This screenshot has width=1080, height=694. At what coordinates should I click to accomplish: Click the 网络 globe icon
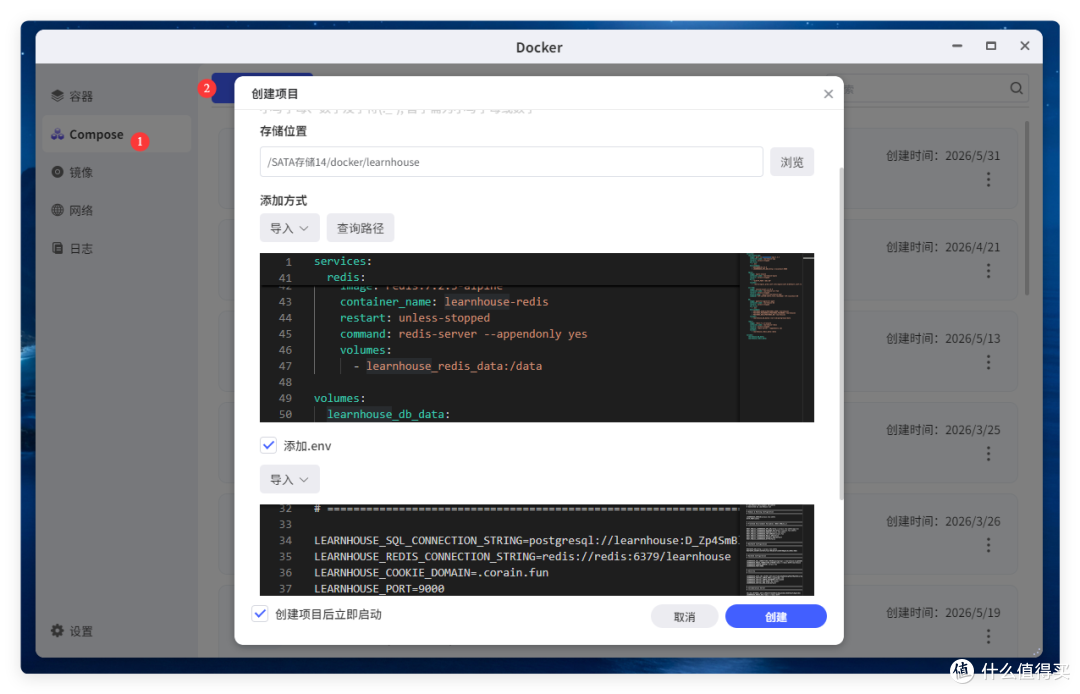pyautogui.click(x=57, y=210)
